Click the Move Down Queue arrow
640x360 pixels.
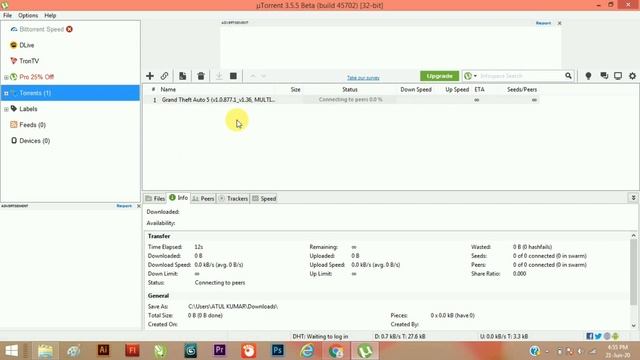264,76
